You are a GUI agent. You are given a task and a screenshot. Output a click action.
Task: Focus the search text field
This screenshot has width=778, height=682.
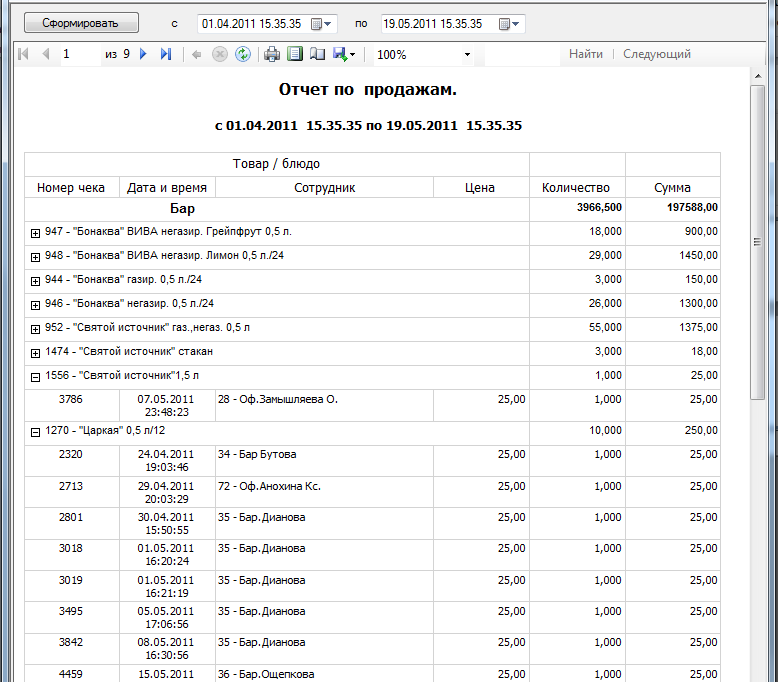[x=522, y=54]
